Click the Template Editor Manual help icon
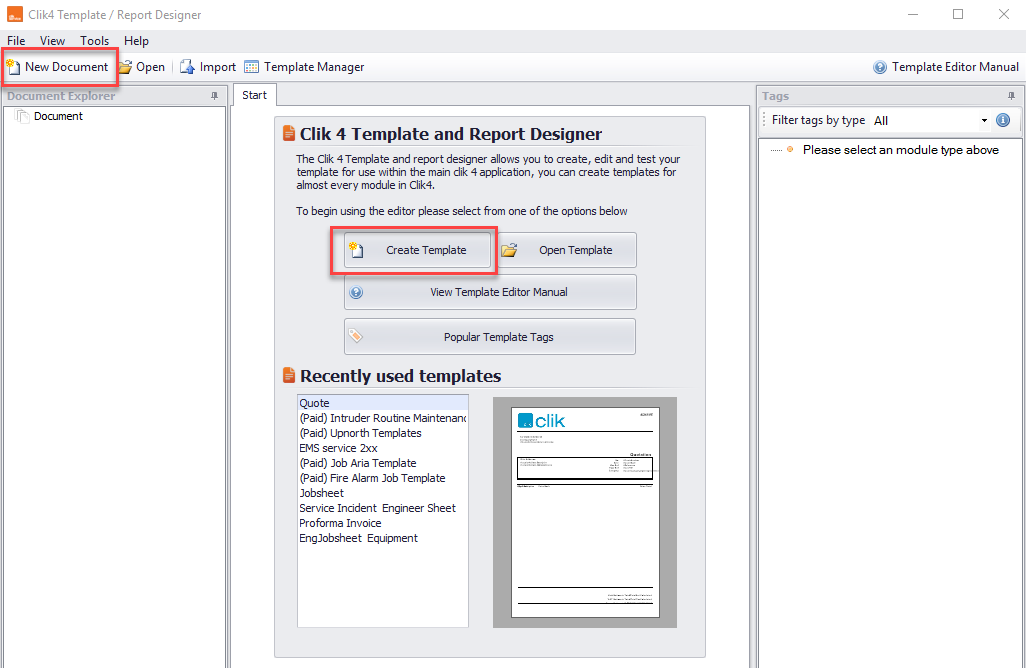Screen dimensions: 1026x668 tap(880, 67)
